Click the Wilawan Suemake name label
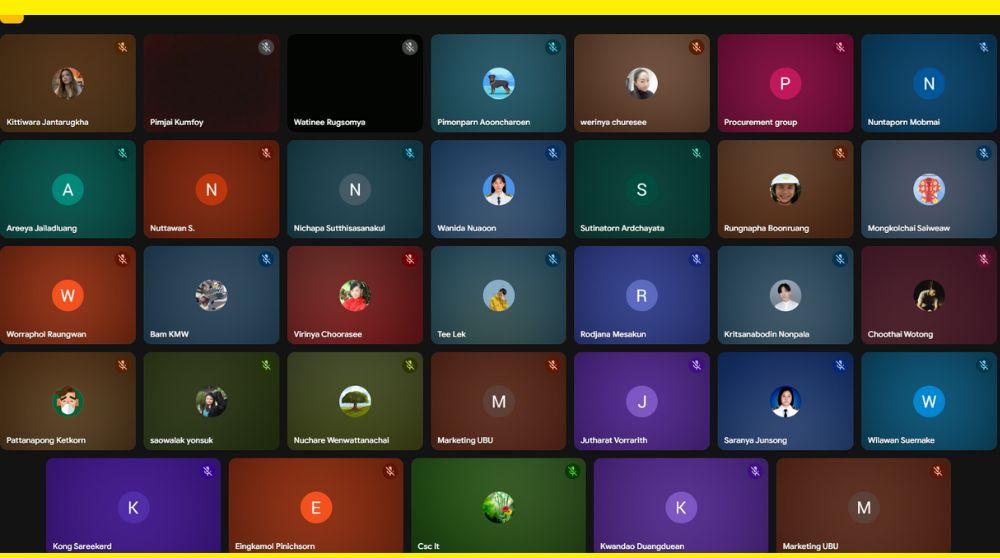 pyautogui.click(x=901, y=440)
